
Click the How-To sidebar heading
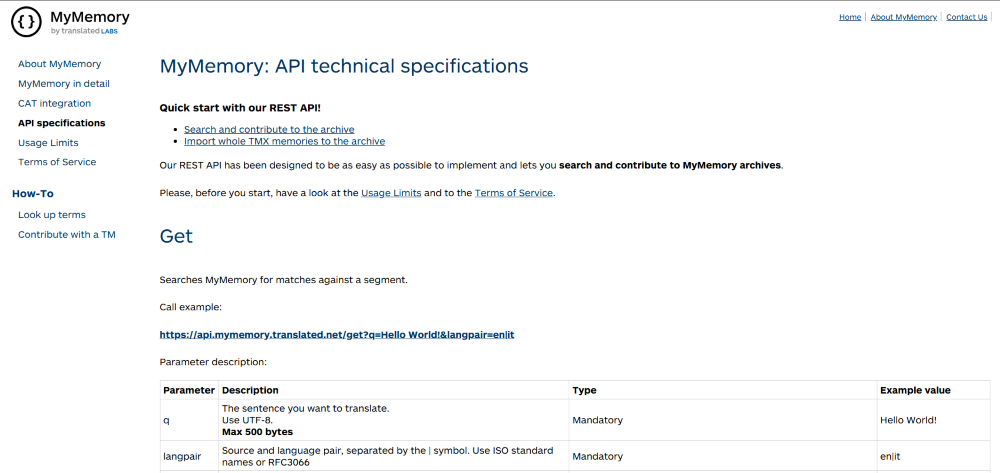click(x=33, y=194)
